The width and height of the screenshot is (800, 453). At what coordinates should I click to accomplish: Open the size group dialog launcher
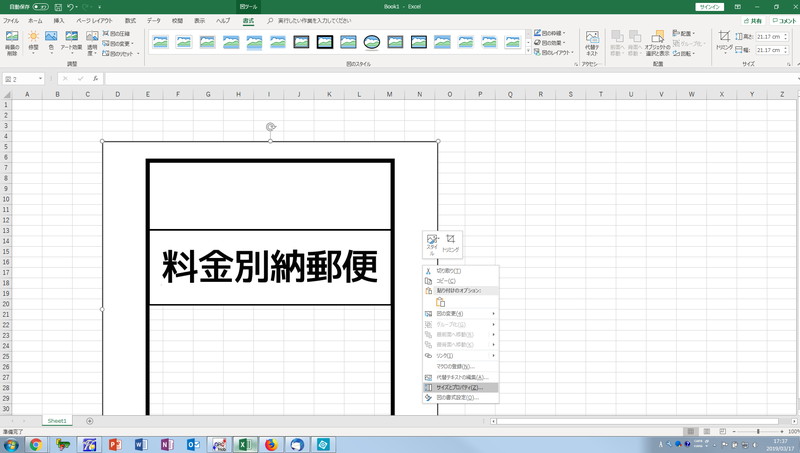pyautogui.click(x=789, y=64)
